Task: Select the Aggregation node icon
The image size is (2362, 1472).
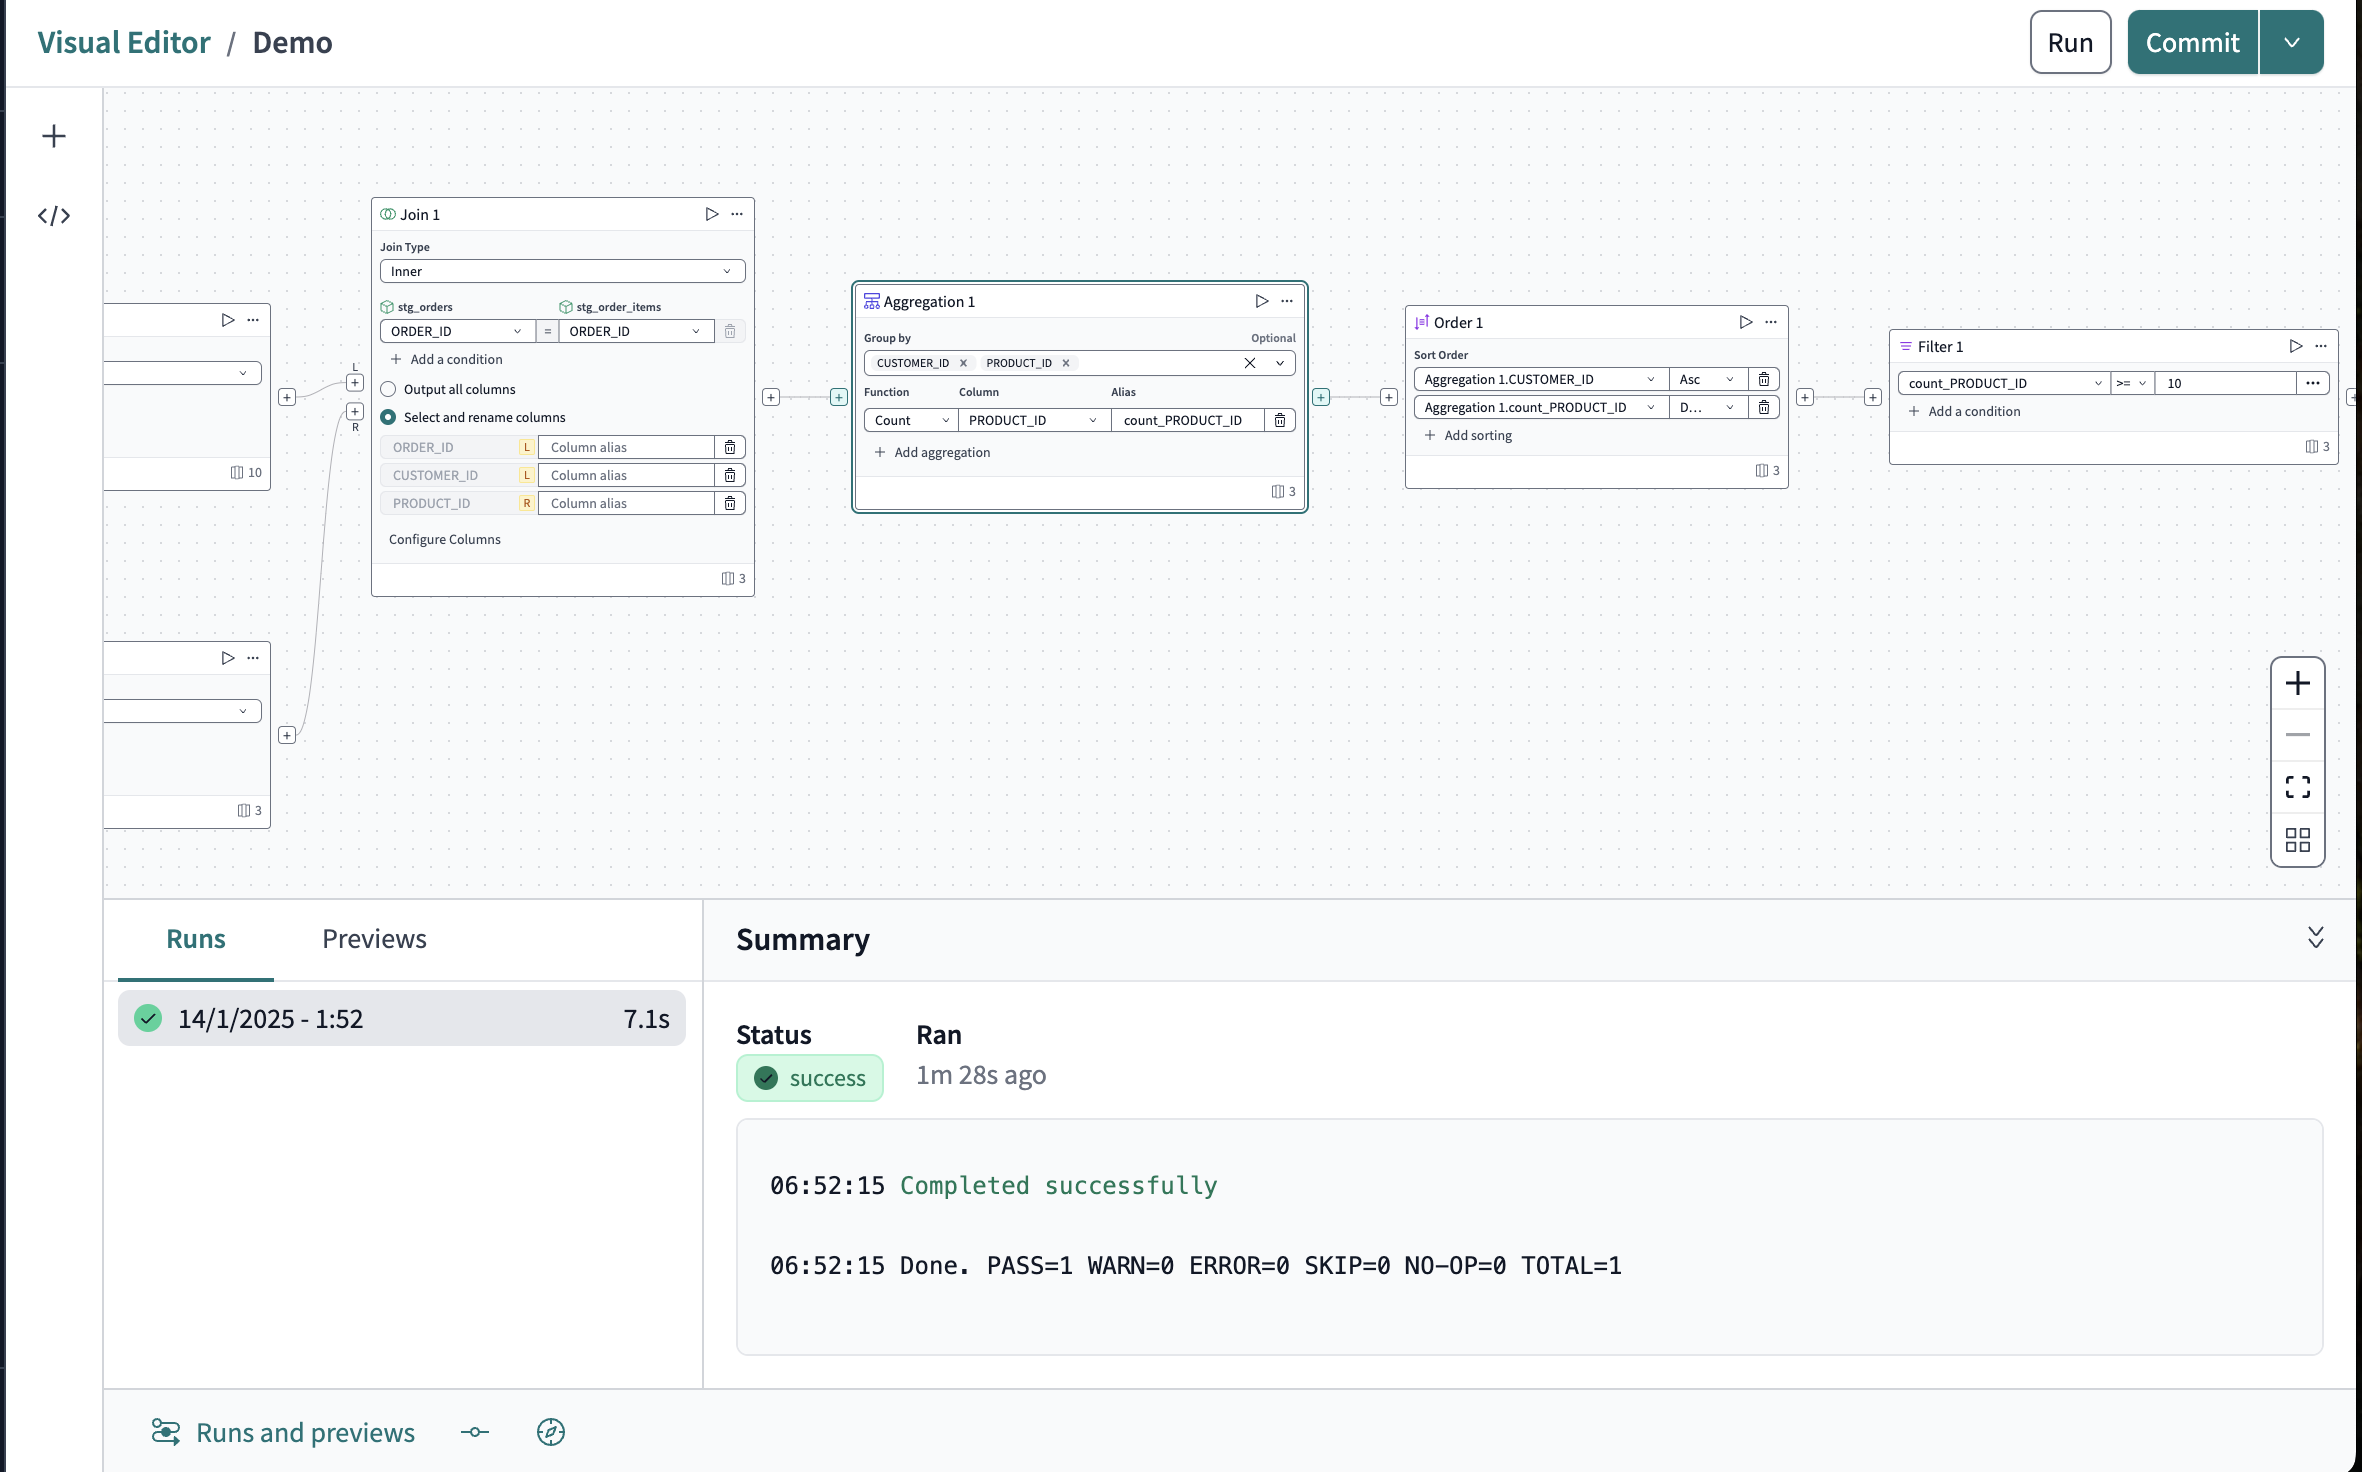Action: pos(872,300)
